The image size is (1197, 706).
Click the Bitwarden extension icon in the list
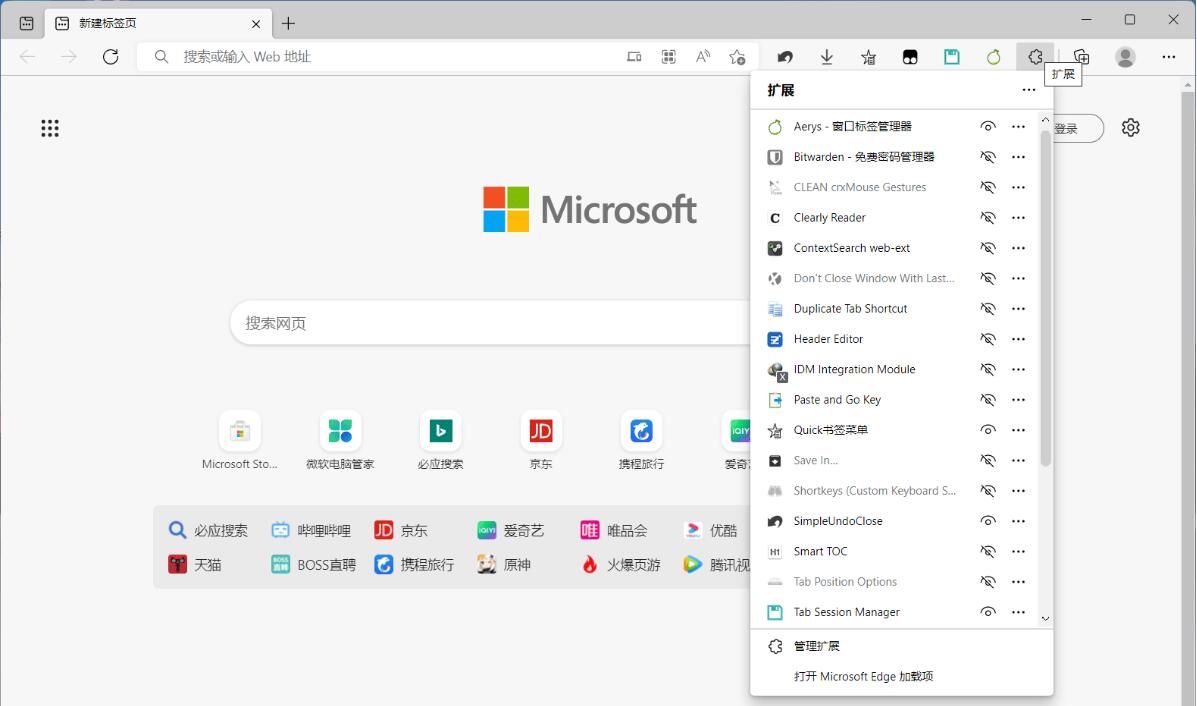(x=775, y=157)
